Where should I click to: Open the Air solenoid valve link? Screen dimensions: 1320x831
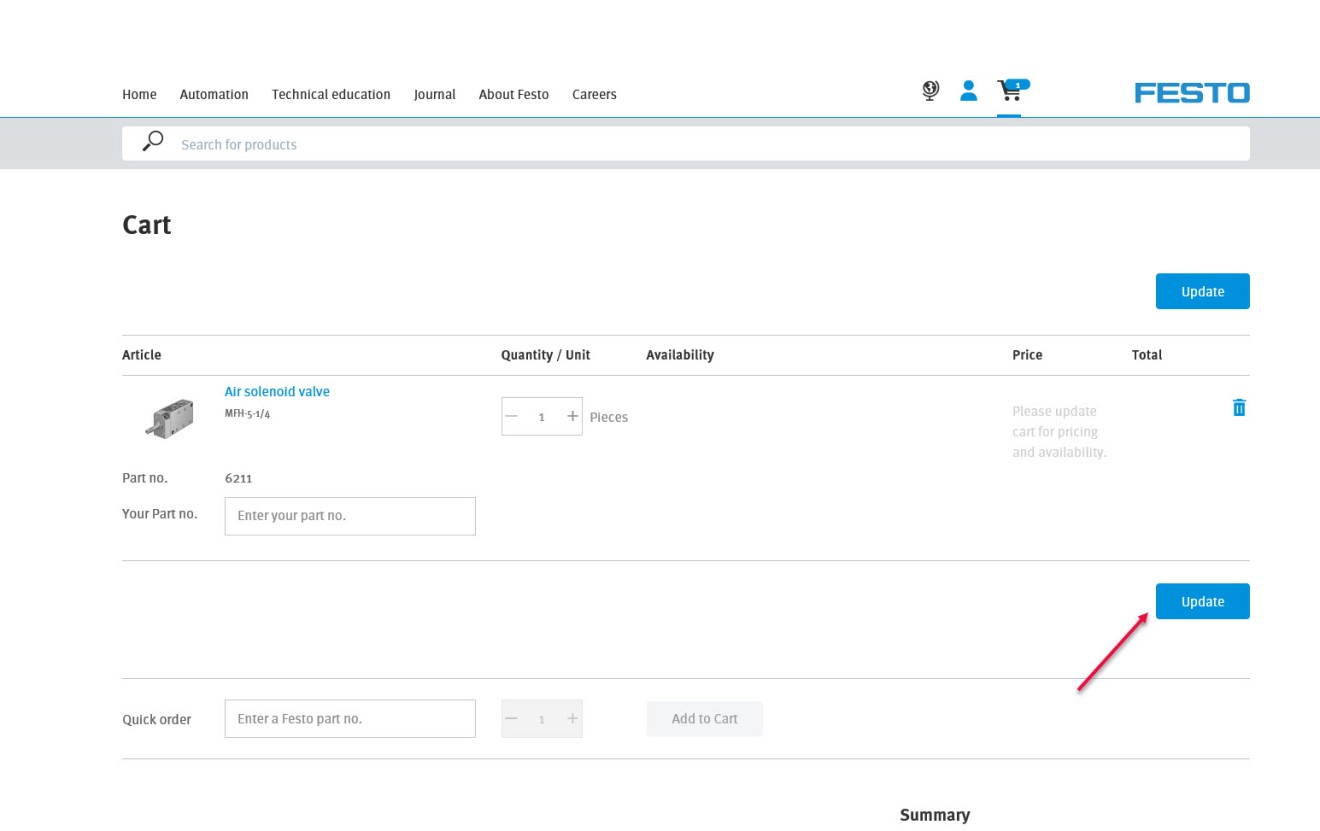[277, 391]
